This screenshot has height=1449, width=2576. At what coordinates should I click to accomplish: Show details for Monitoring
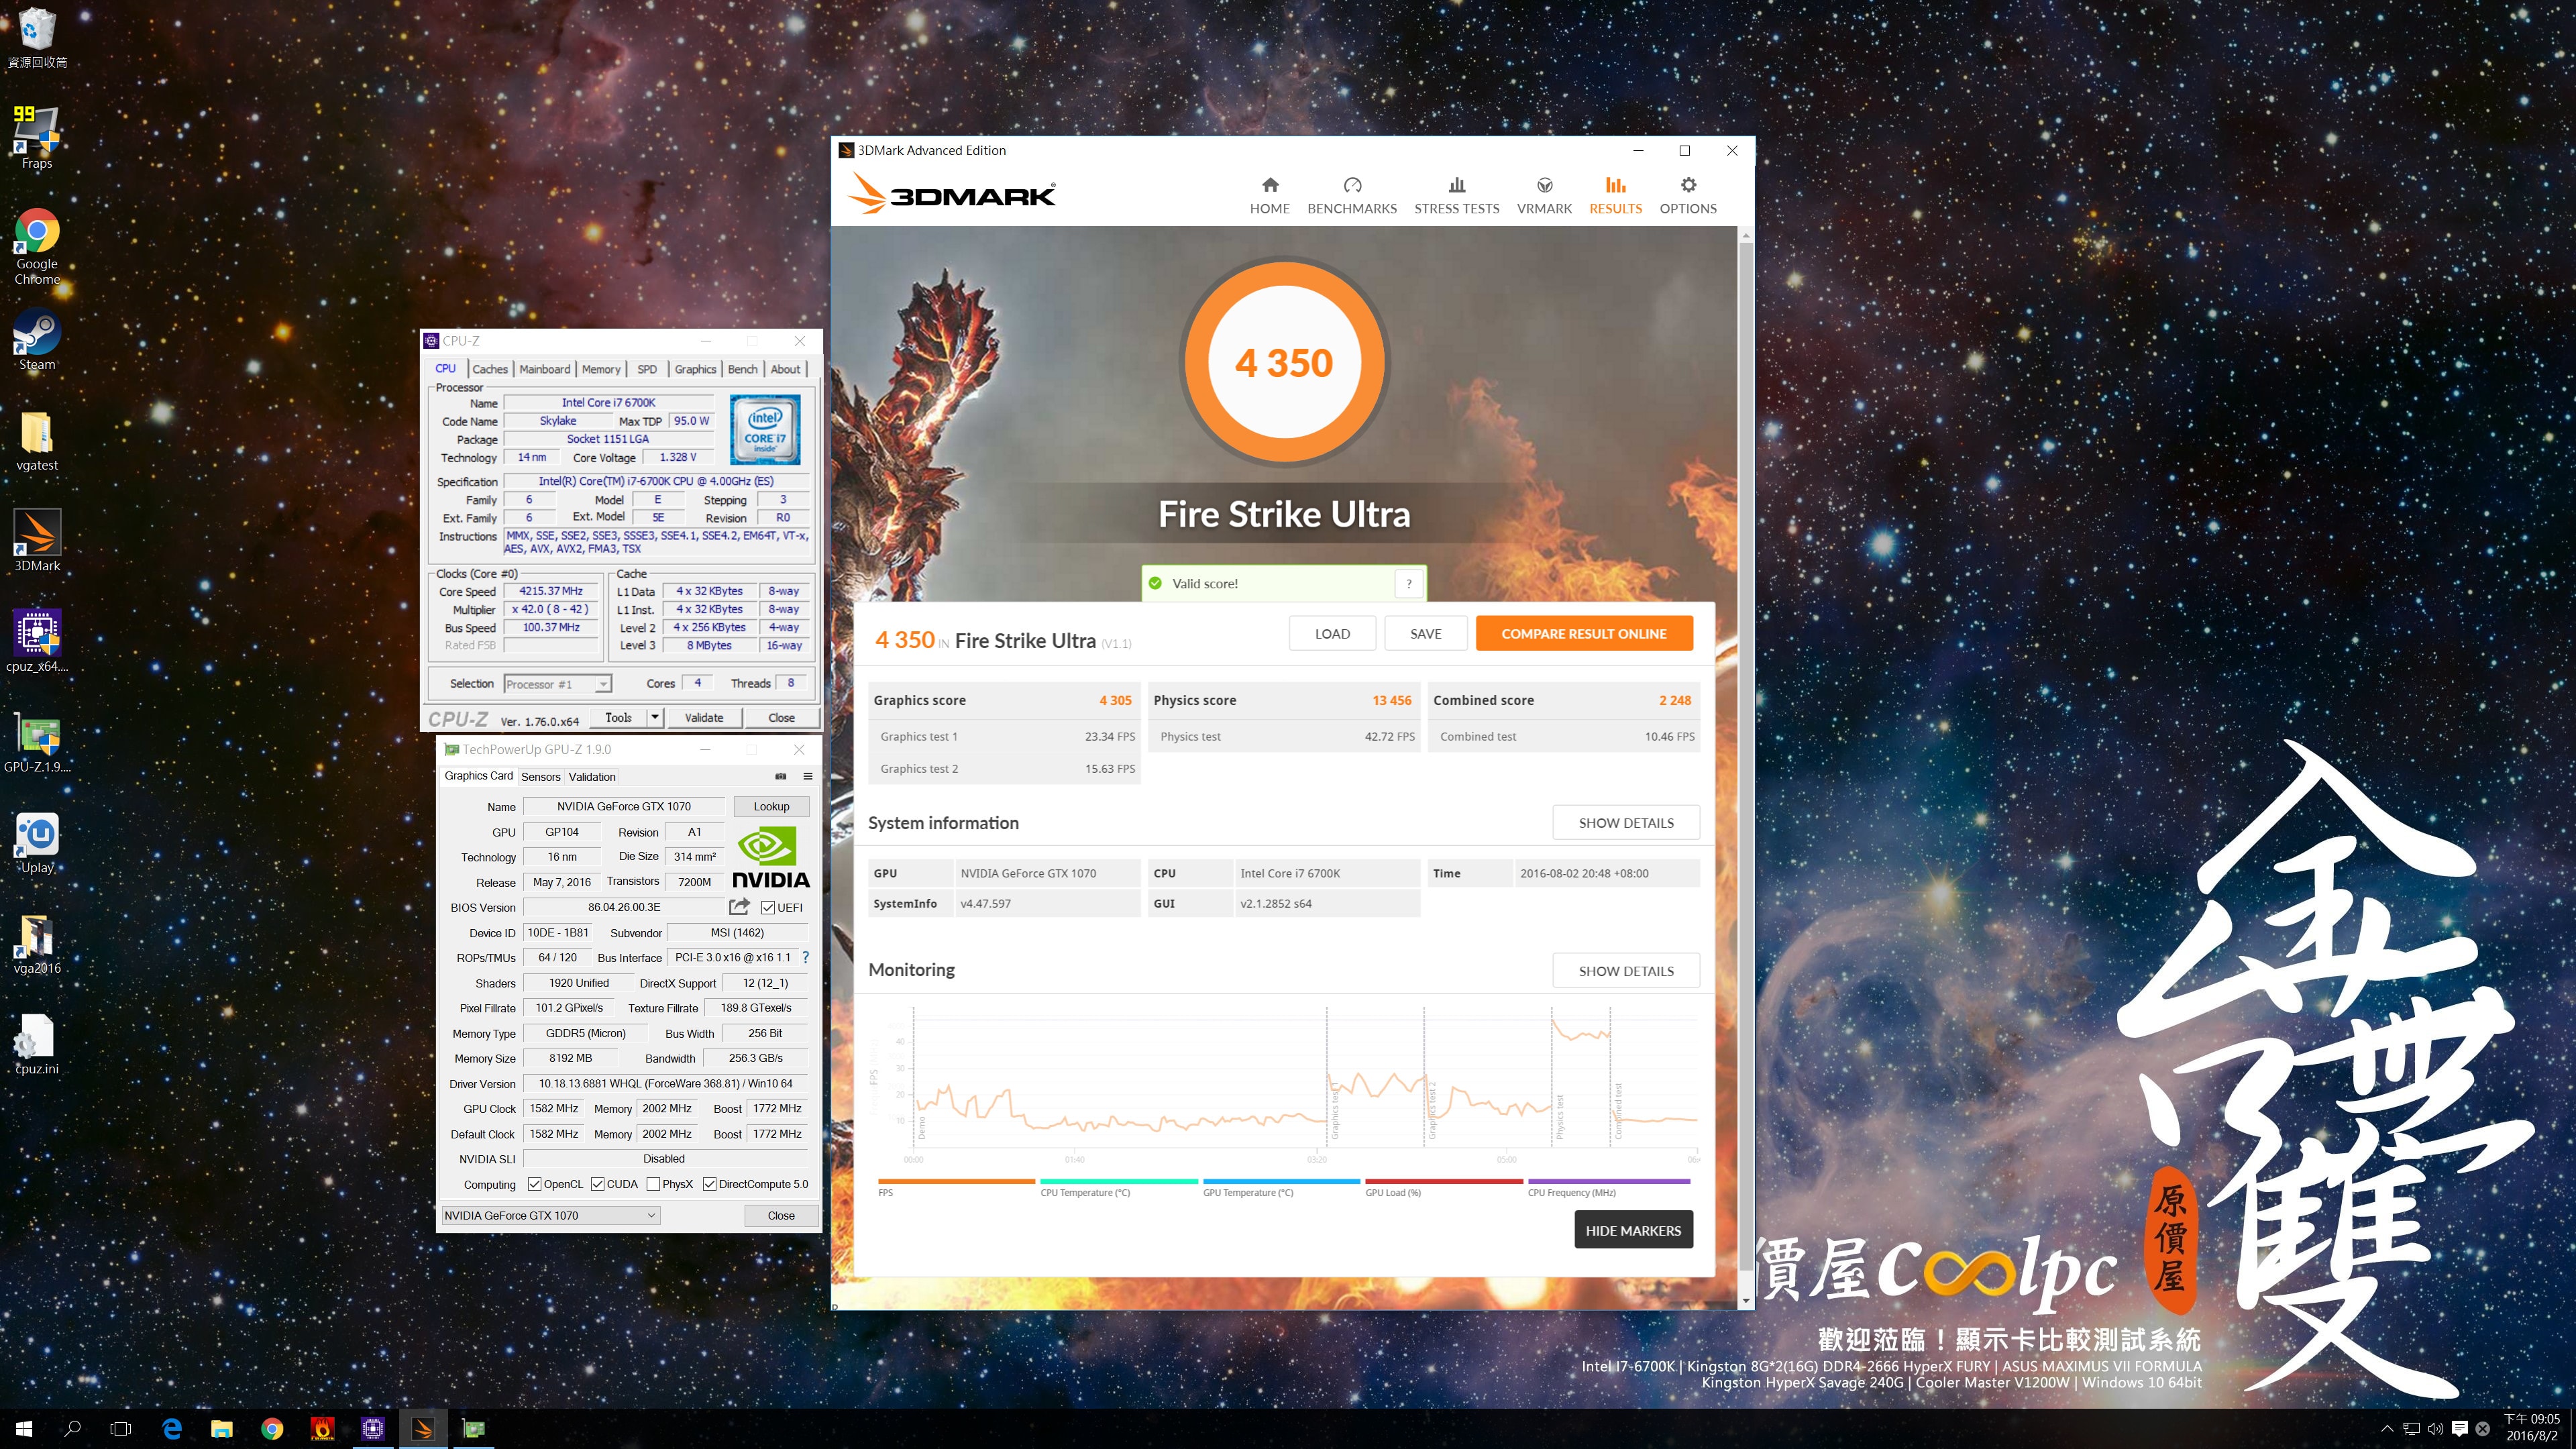point(1626,970)
